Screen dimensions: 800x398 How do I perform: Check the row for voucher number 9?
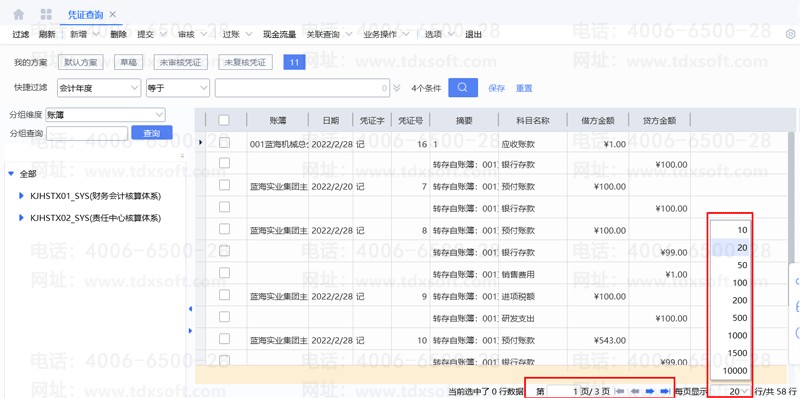(x=224, y=295)
